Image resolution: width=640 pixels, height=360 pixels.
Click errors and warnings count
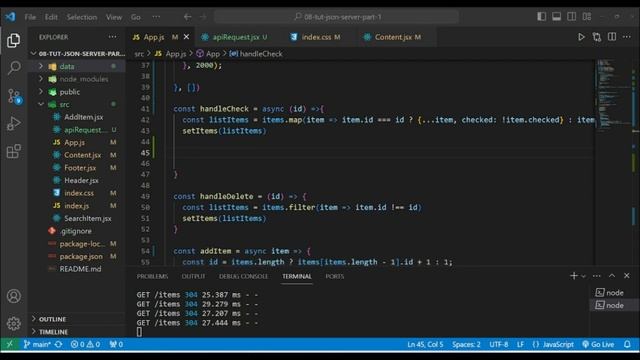click(85, 344)
